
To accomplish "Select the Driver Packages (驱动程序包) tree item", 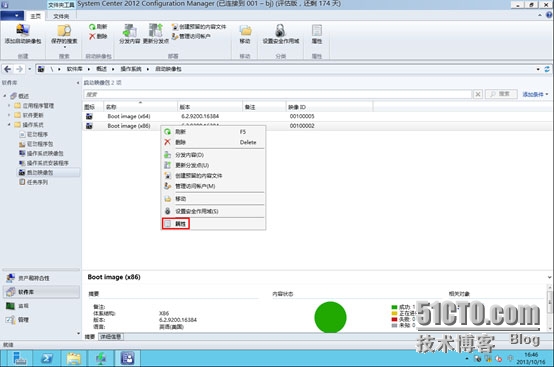I will click(x=36, y=144).
